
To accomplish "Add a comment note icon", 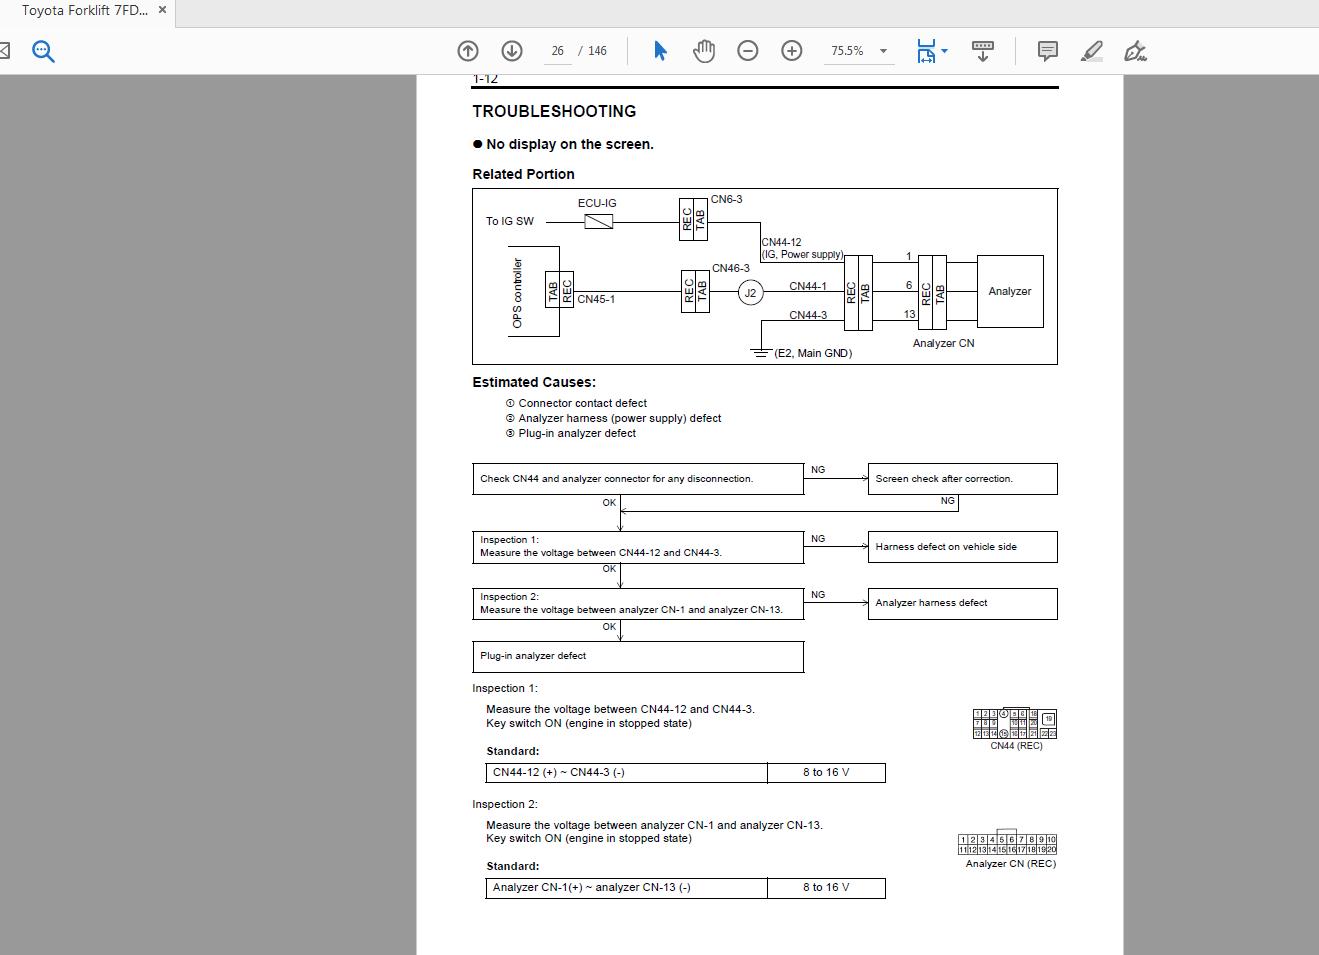I will tap(1048, 51).
